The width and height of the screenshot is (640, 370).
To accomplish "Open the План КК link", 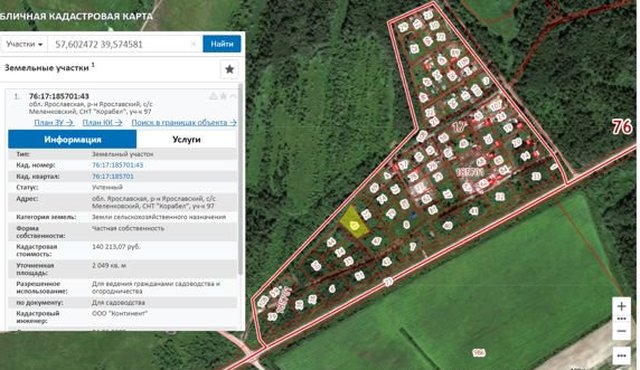I will point(102,122).
